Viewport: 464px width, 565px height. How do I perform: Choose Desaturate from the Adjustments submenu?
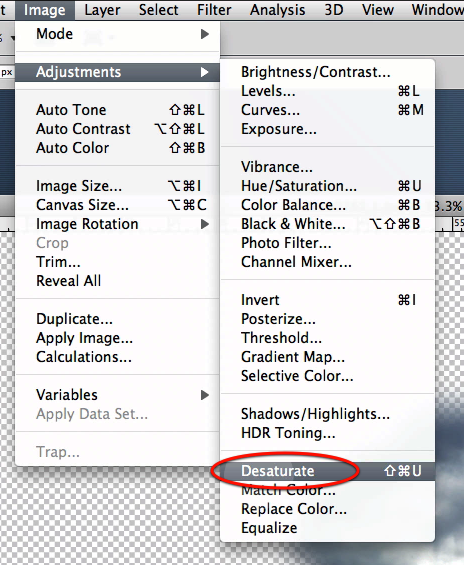coord(327,471)
